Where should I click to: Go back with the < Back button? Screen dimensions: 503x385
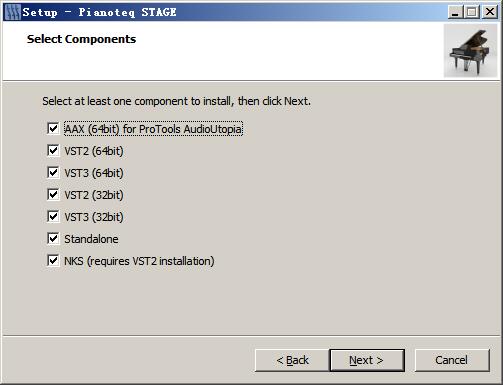click(x=292, y=360)
